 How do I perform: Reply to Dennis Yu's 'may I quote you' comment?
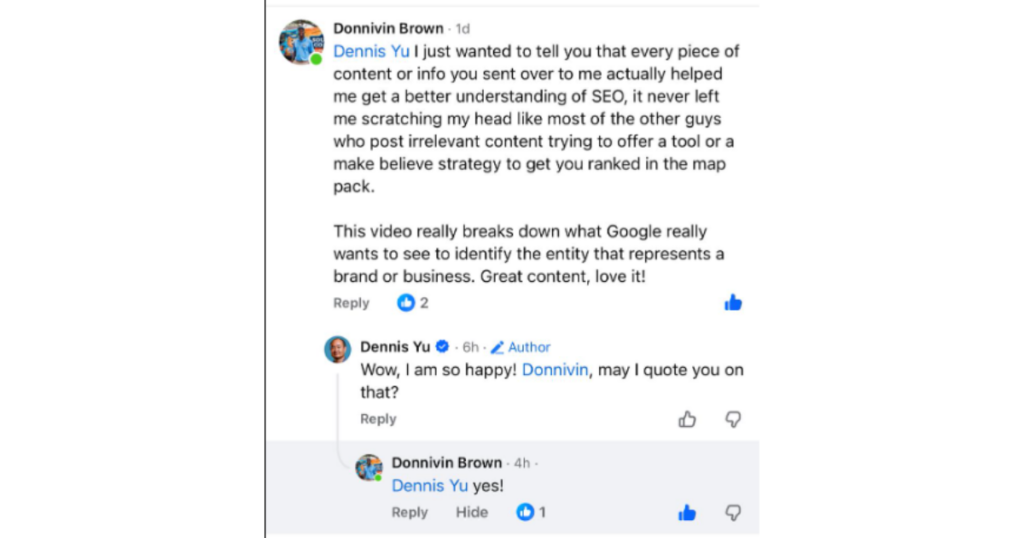tap(378, 419)
